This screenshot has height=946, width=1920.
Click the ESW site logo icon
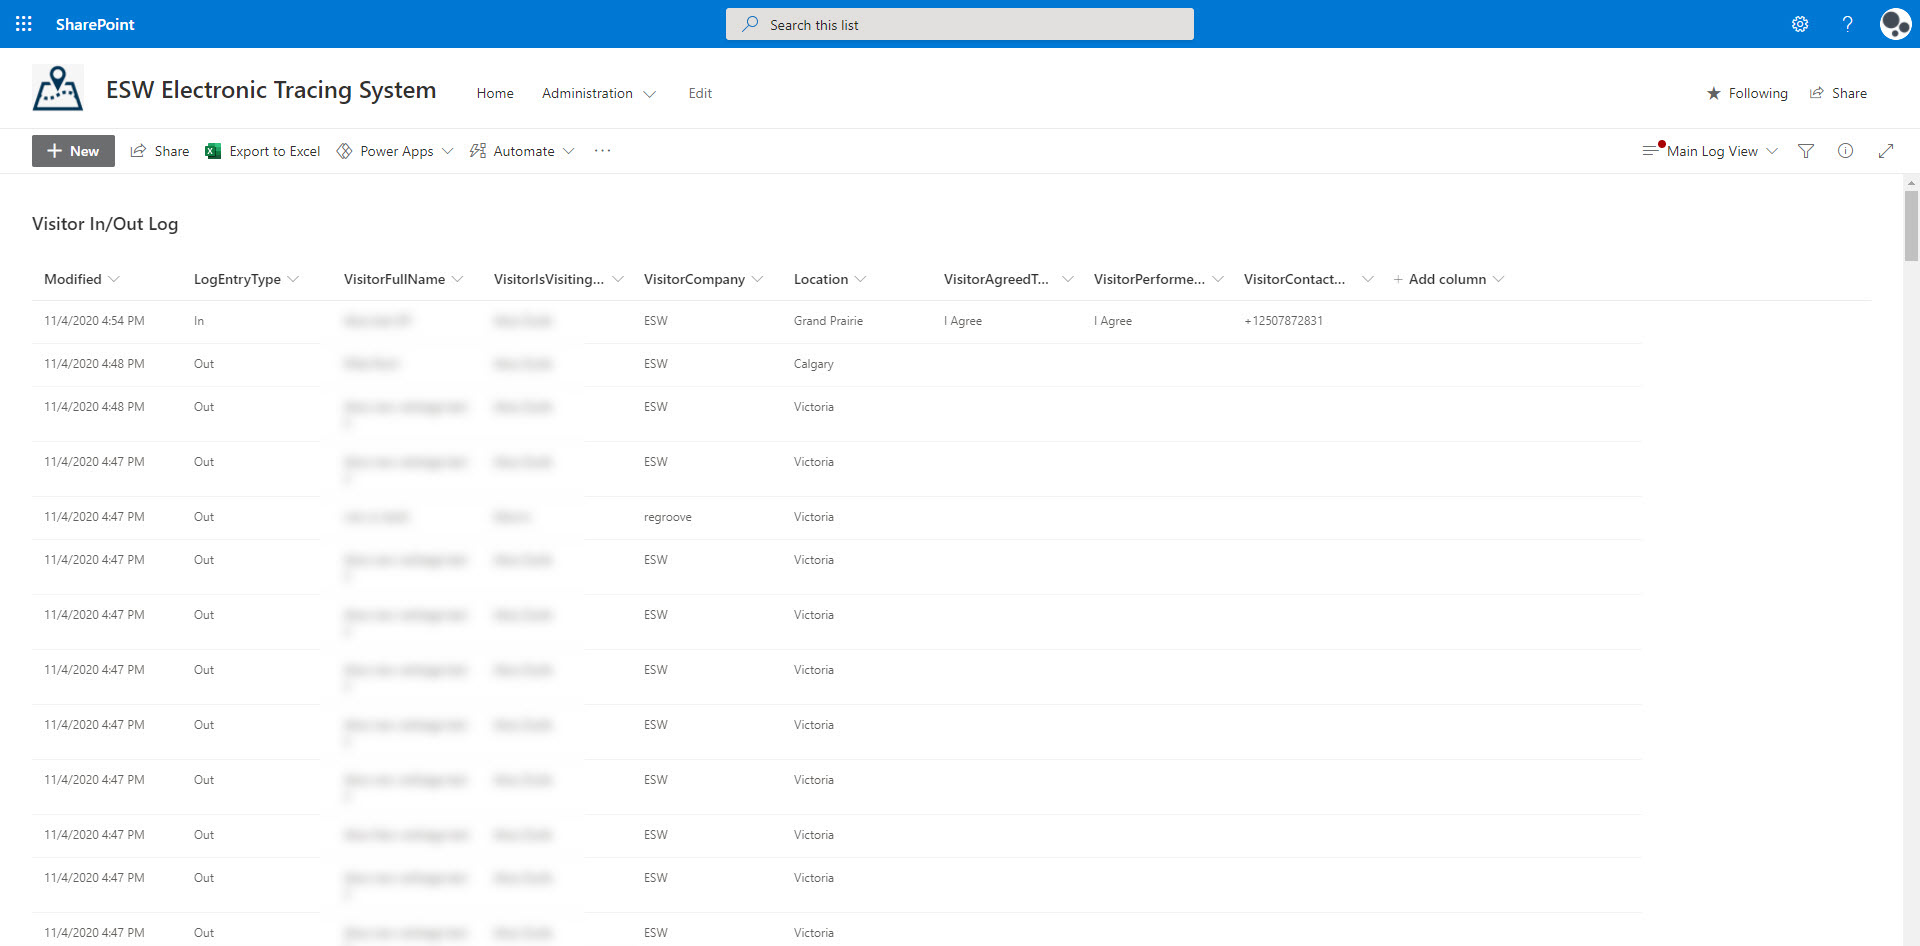click(x=58, y=89)
